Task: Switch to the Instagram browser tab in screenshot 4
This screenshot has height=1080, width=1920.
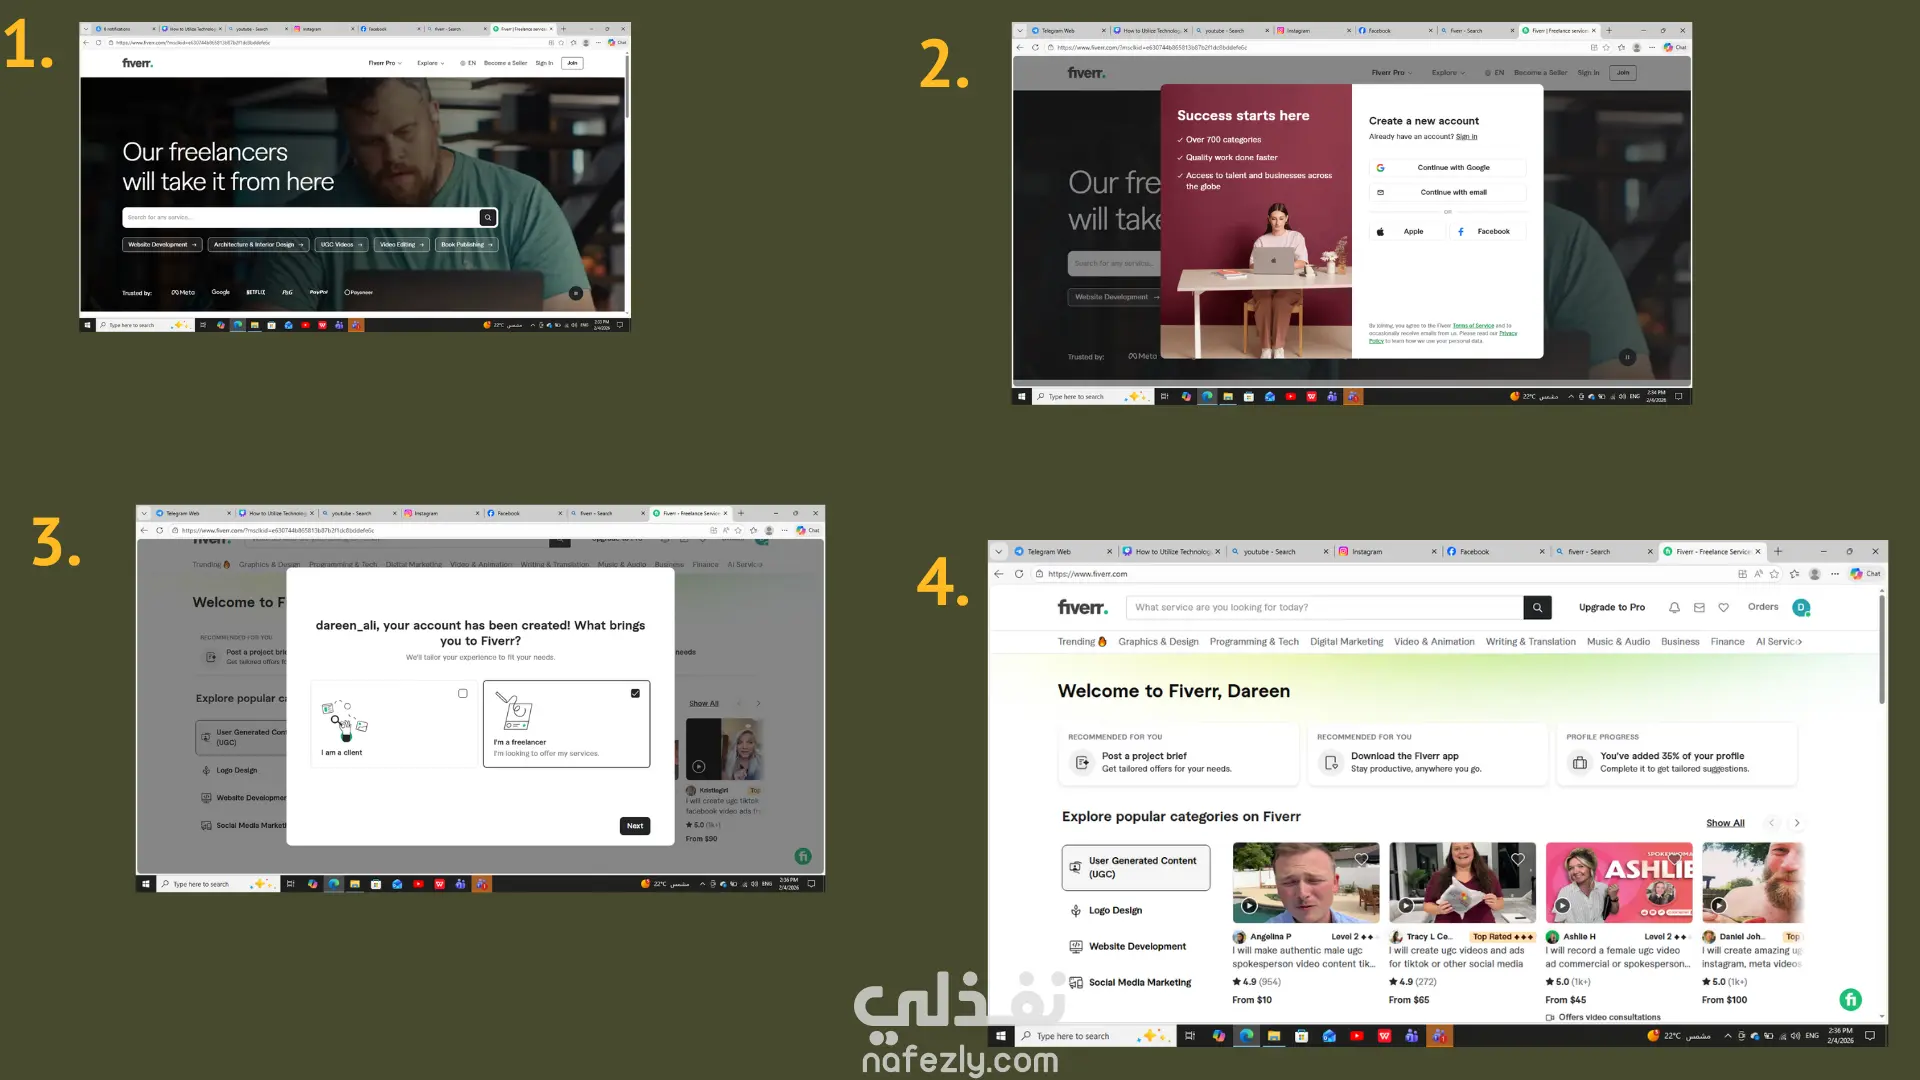Action: pyautogui.click(x=1367, y=552)
